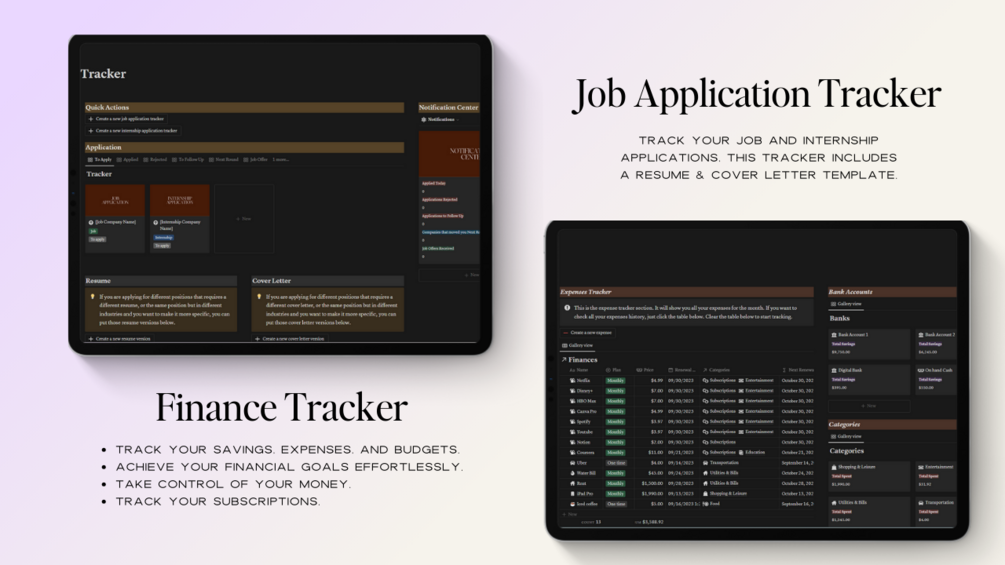Click the Name column header in Finances
Viewport: 1005px width, 565px height.
(x=579, y=370)
